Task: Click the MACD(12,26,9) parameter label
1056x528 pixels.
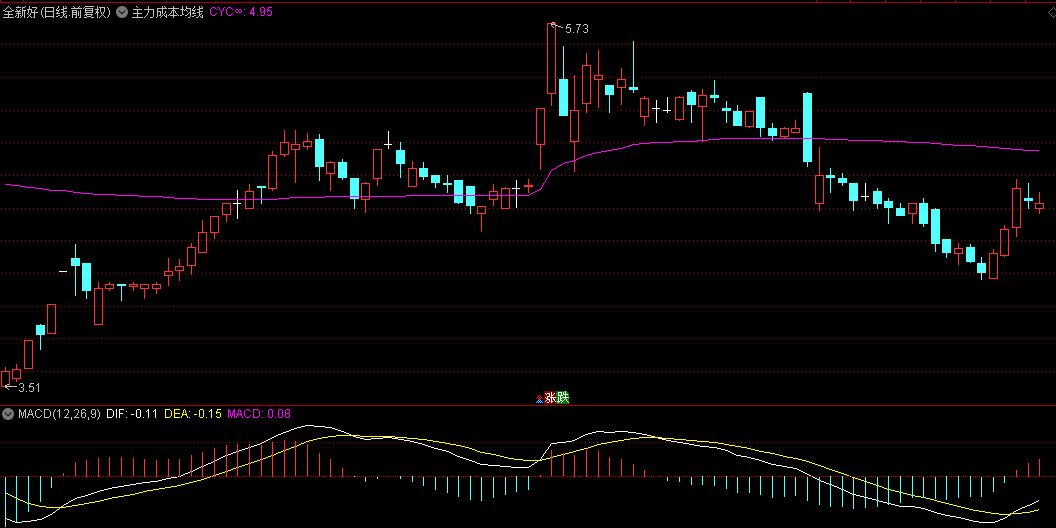Action: coord(59,414)
